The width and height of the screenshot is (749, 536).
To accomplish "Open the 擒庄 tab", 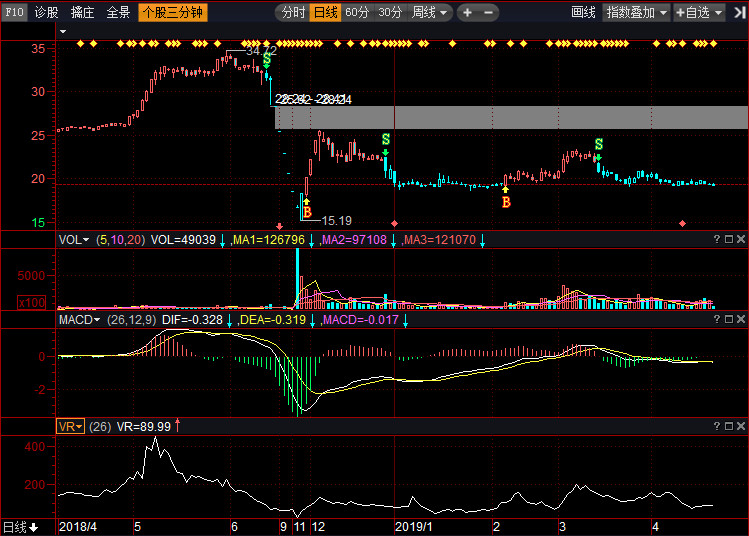I will [x=82, y=12].
